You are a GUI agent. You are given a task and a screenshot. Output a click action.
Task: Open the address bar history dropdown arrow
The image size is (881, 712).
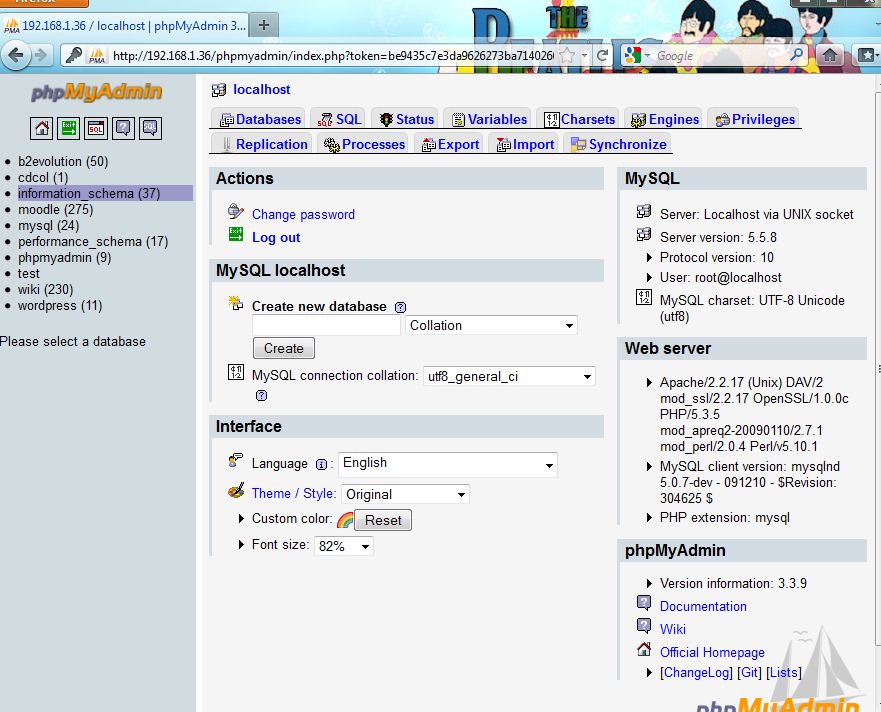(x=585, y=56)
